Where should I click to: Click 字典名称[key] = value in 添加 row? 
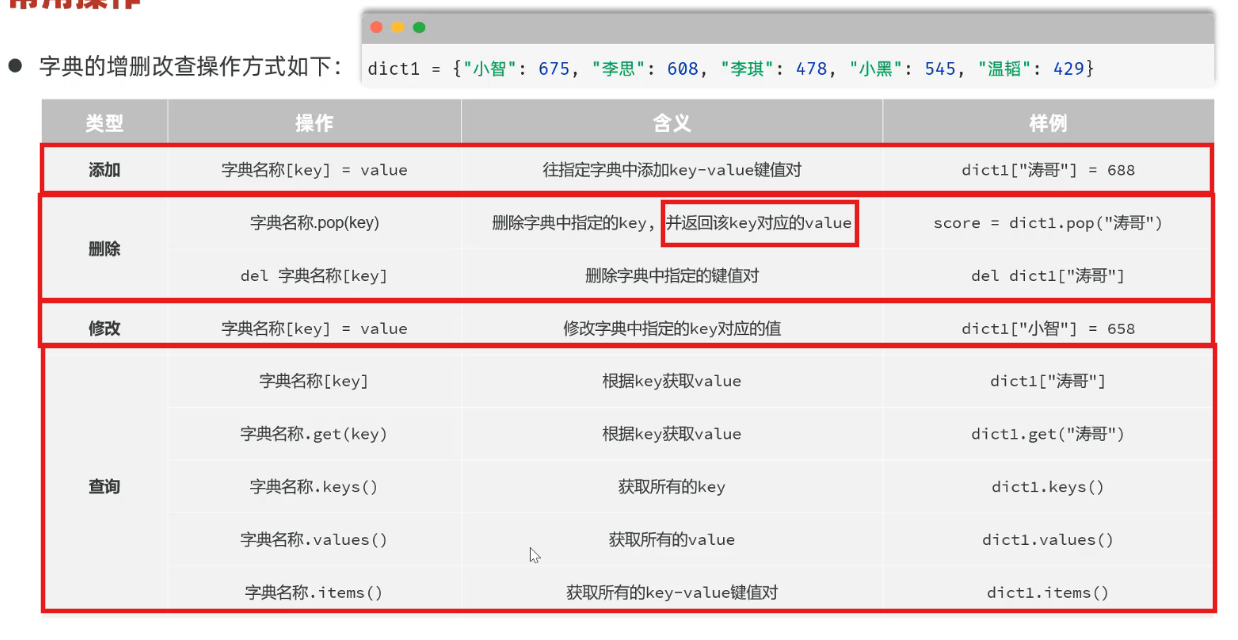tap(314, 170)
